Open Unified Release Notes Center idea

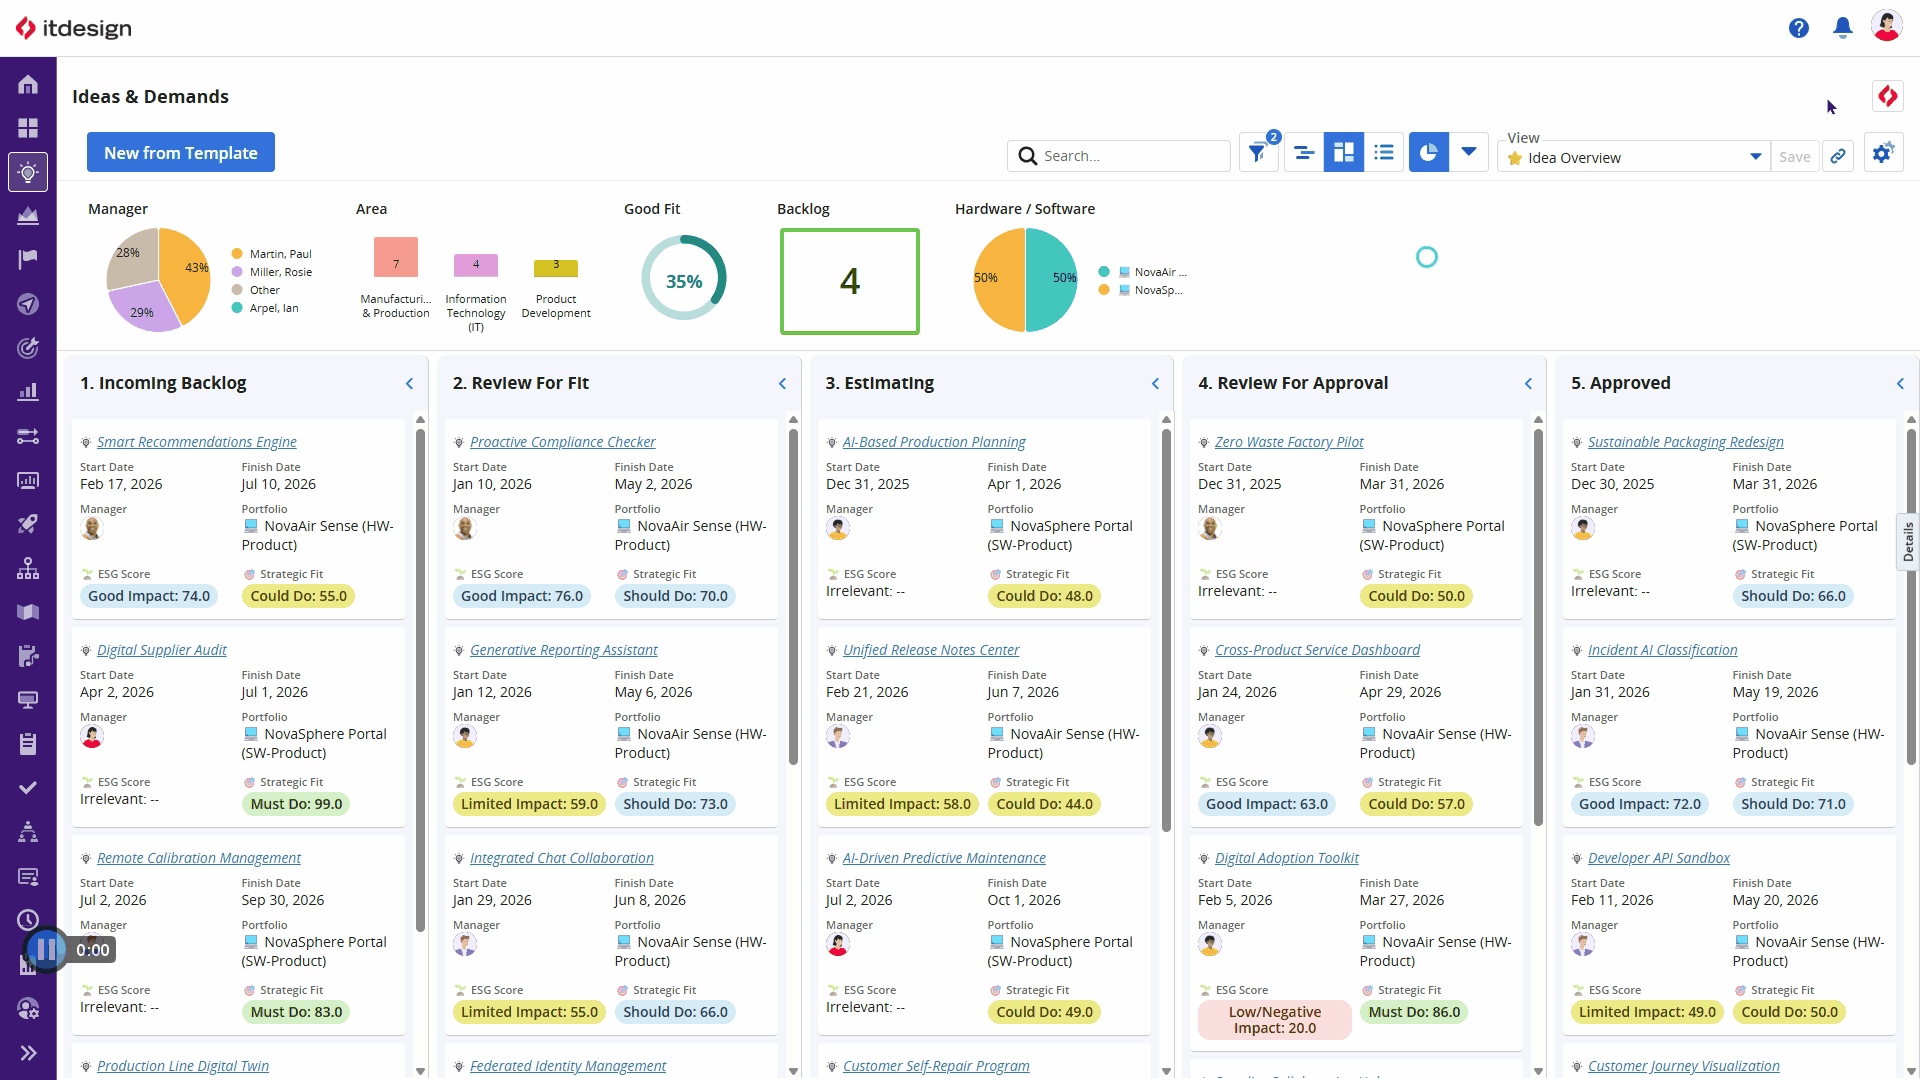tap(931, 650)
